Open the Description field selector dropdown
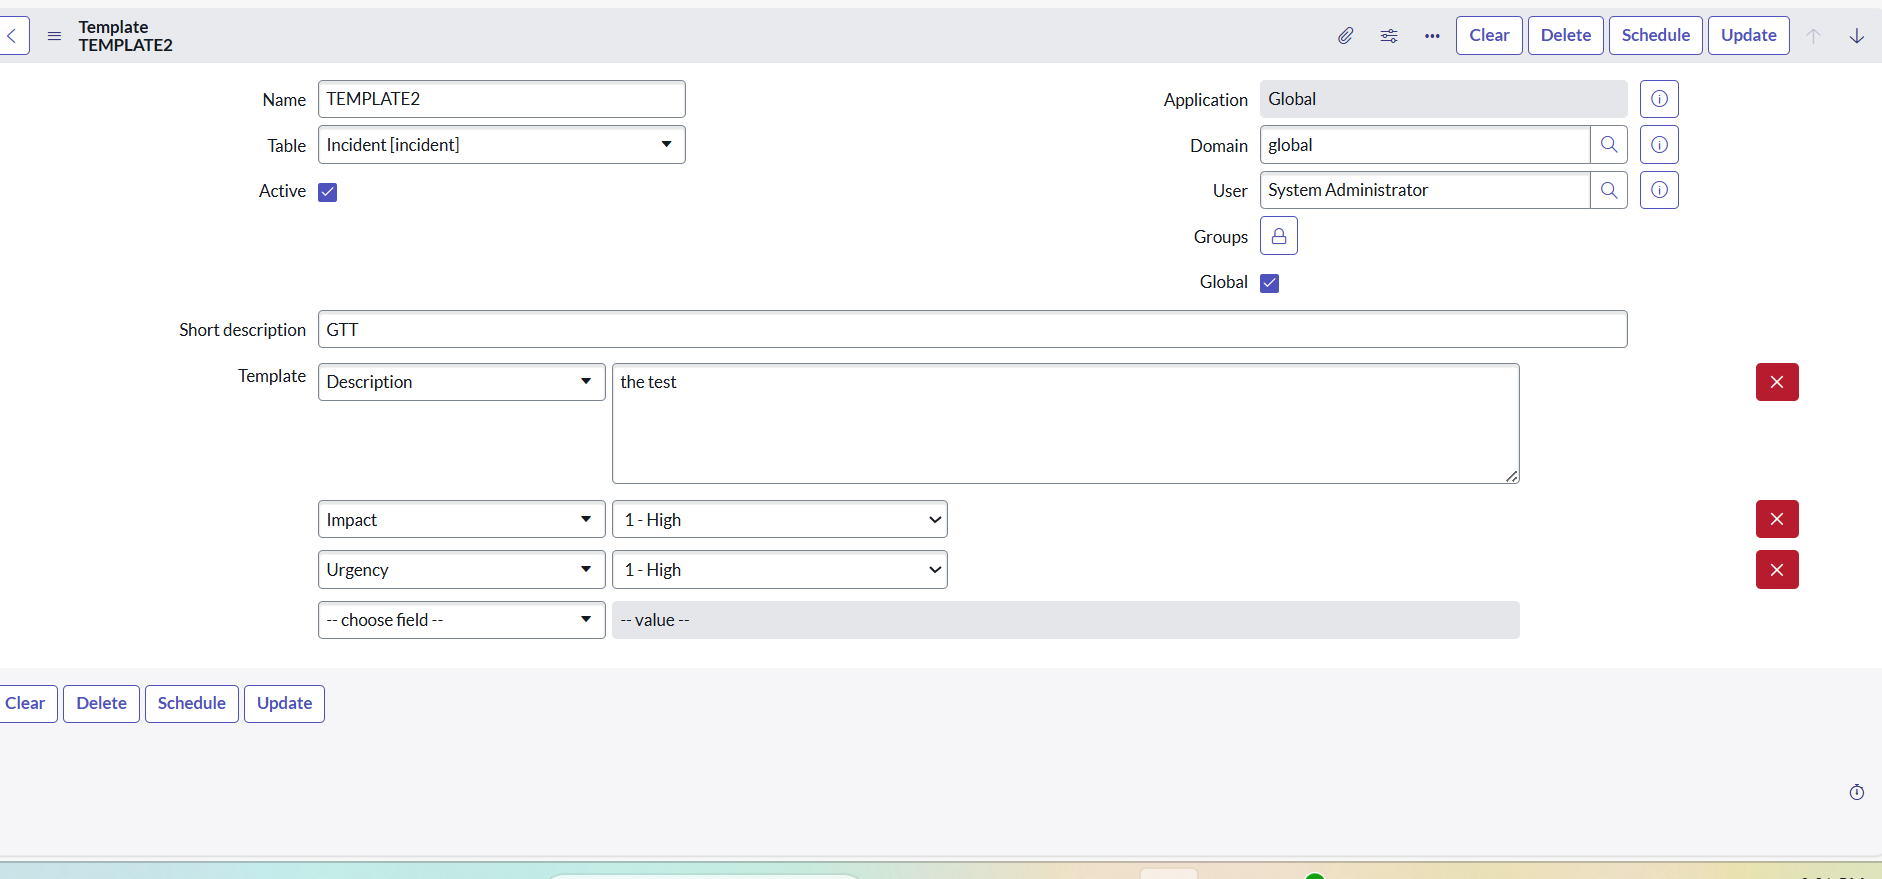The image size is (1882, 879). click(x=462, y=382)
